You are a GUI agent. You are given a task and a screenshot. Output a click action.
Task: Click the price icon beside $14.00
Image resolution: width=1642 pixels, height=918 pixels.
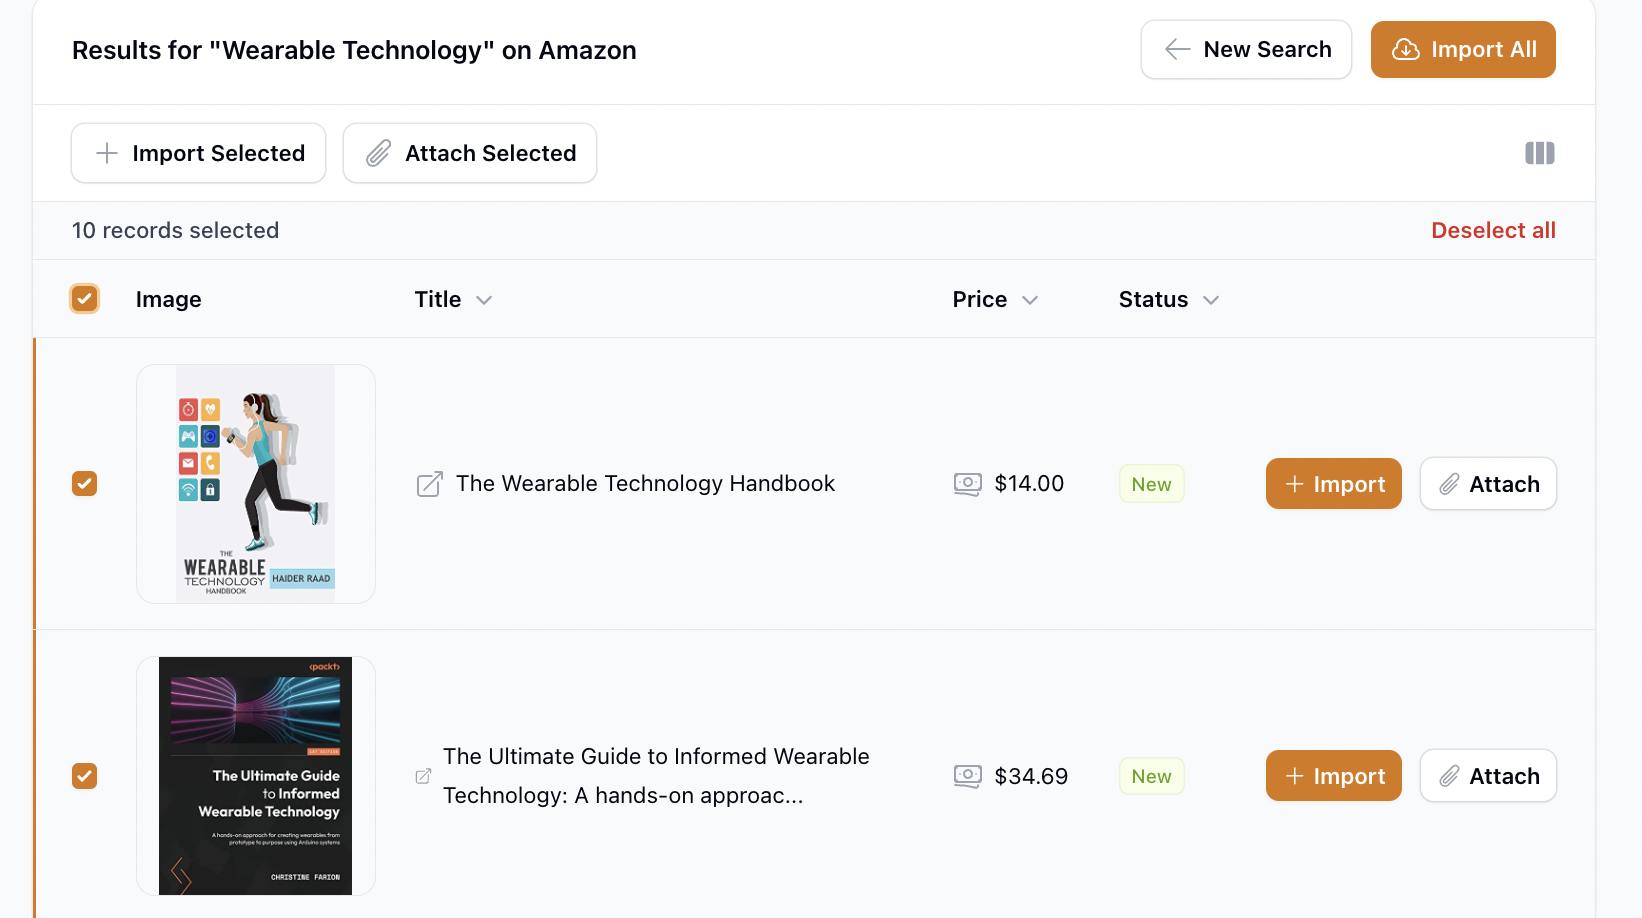point(967,485)
